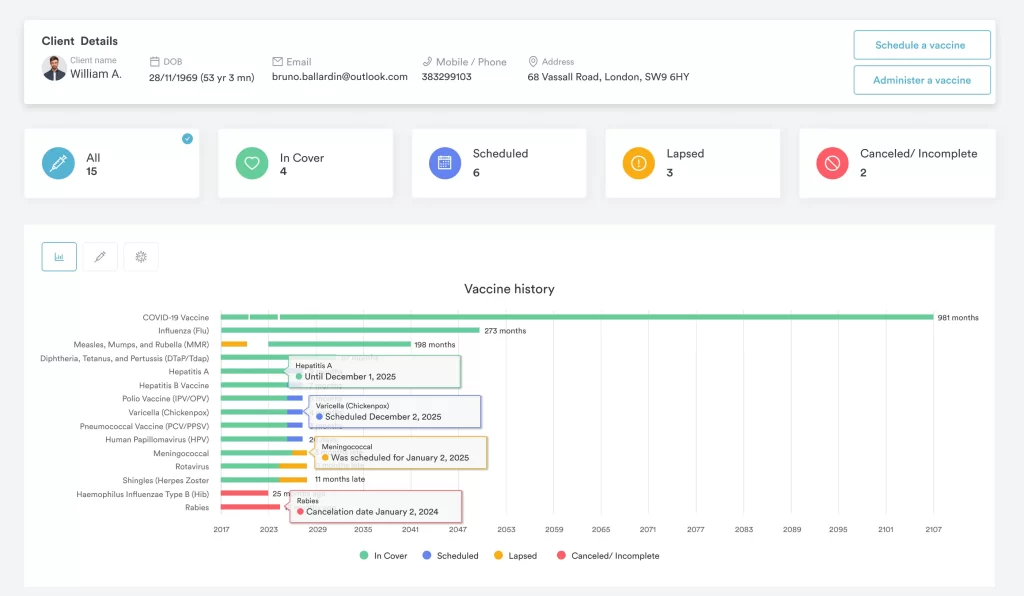
Task: Select the bar chart view icon
Action: click(x=59, y=256)
